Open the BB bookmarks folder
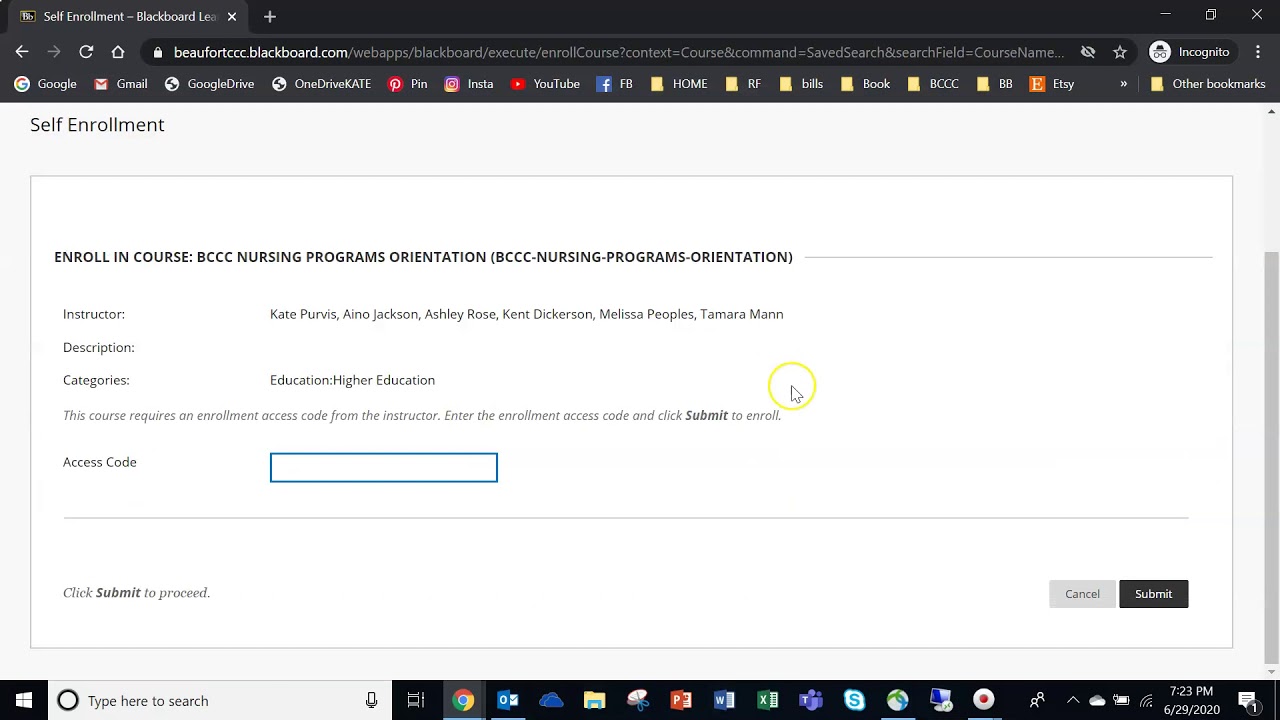1280x720 pixels. click(994, 84)
